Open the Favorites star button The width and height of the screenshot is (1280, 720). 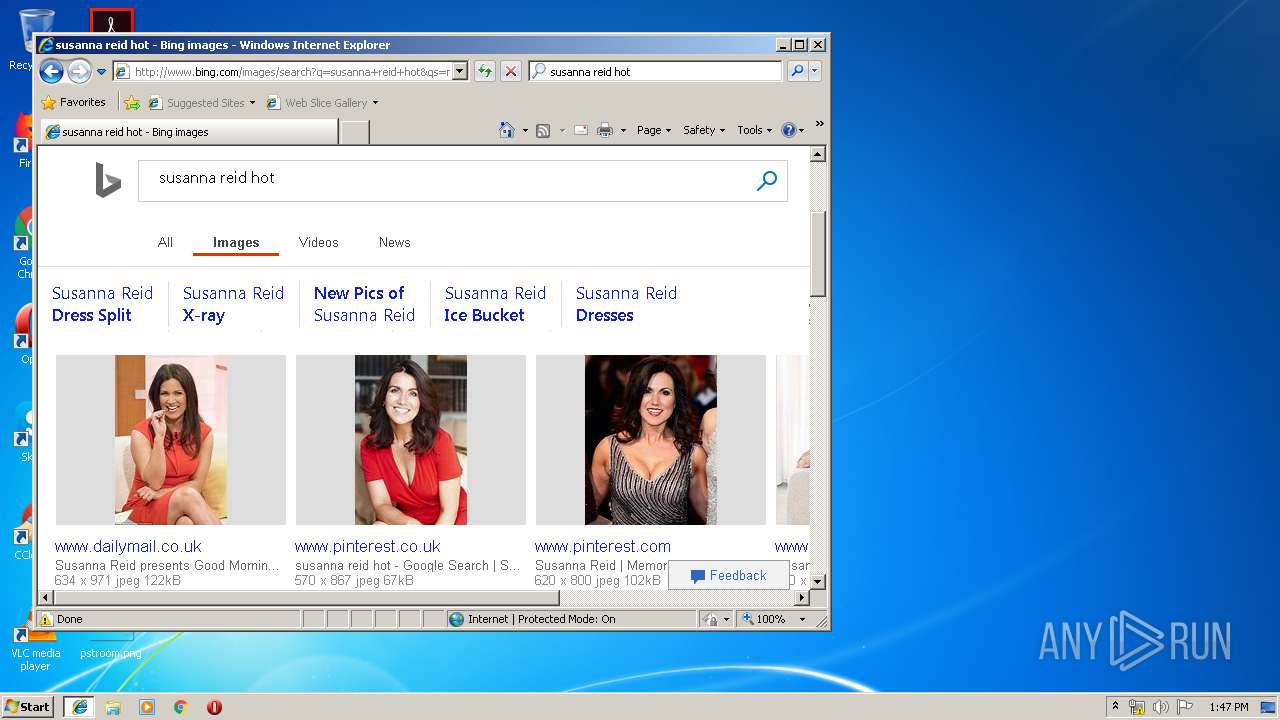(x=73, y=102)
